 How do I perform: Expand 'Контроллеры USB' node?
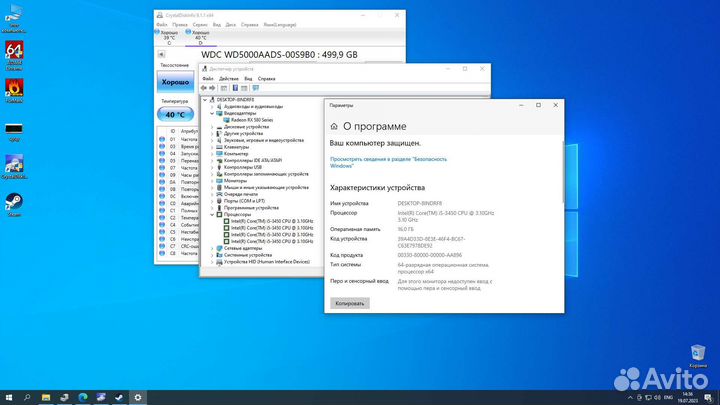(x=212, y=167)
